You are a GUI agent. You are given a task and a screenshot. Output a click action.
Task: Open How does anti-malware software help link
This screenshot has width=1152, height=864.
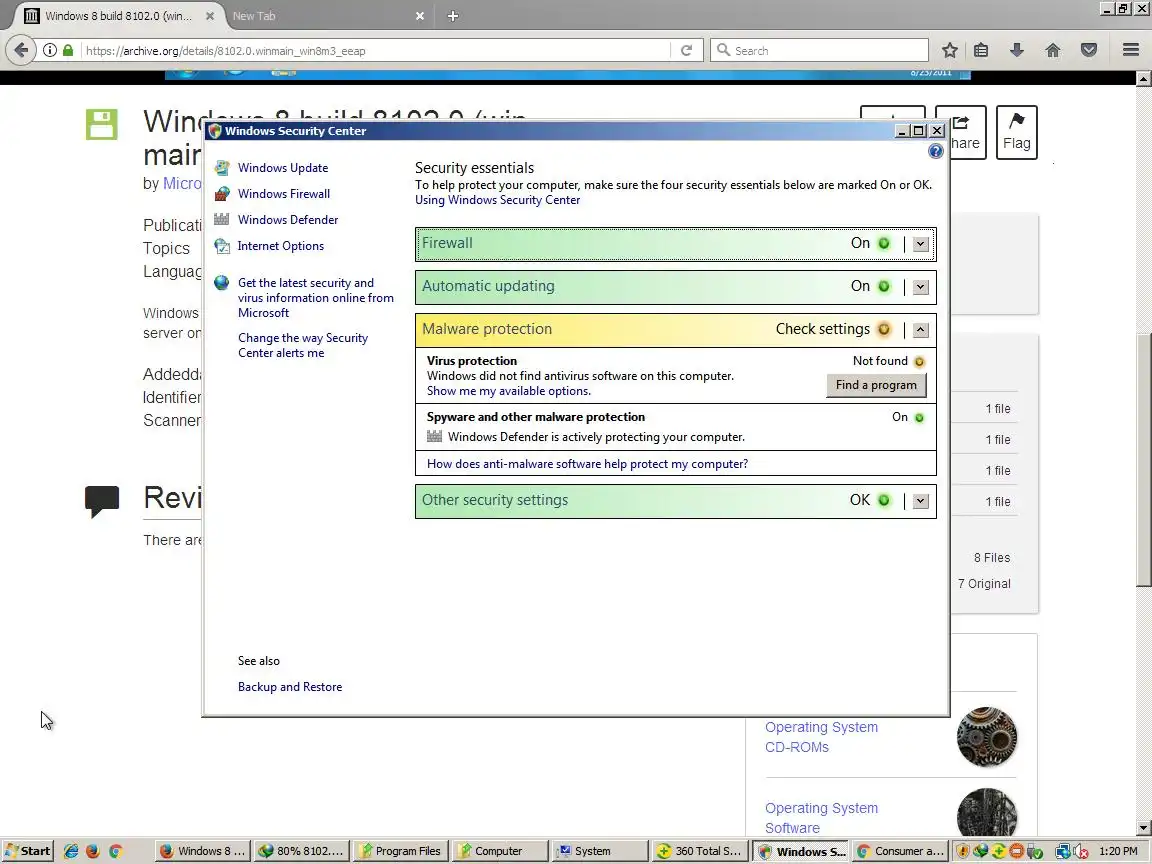tap(587, 464)
